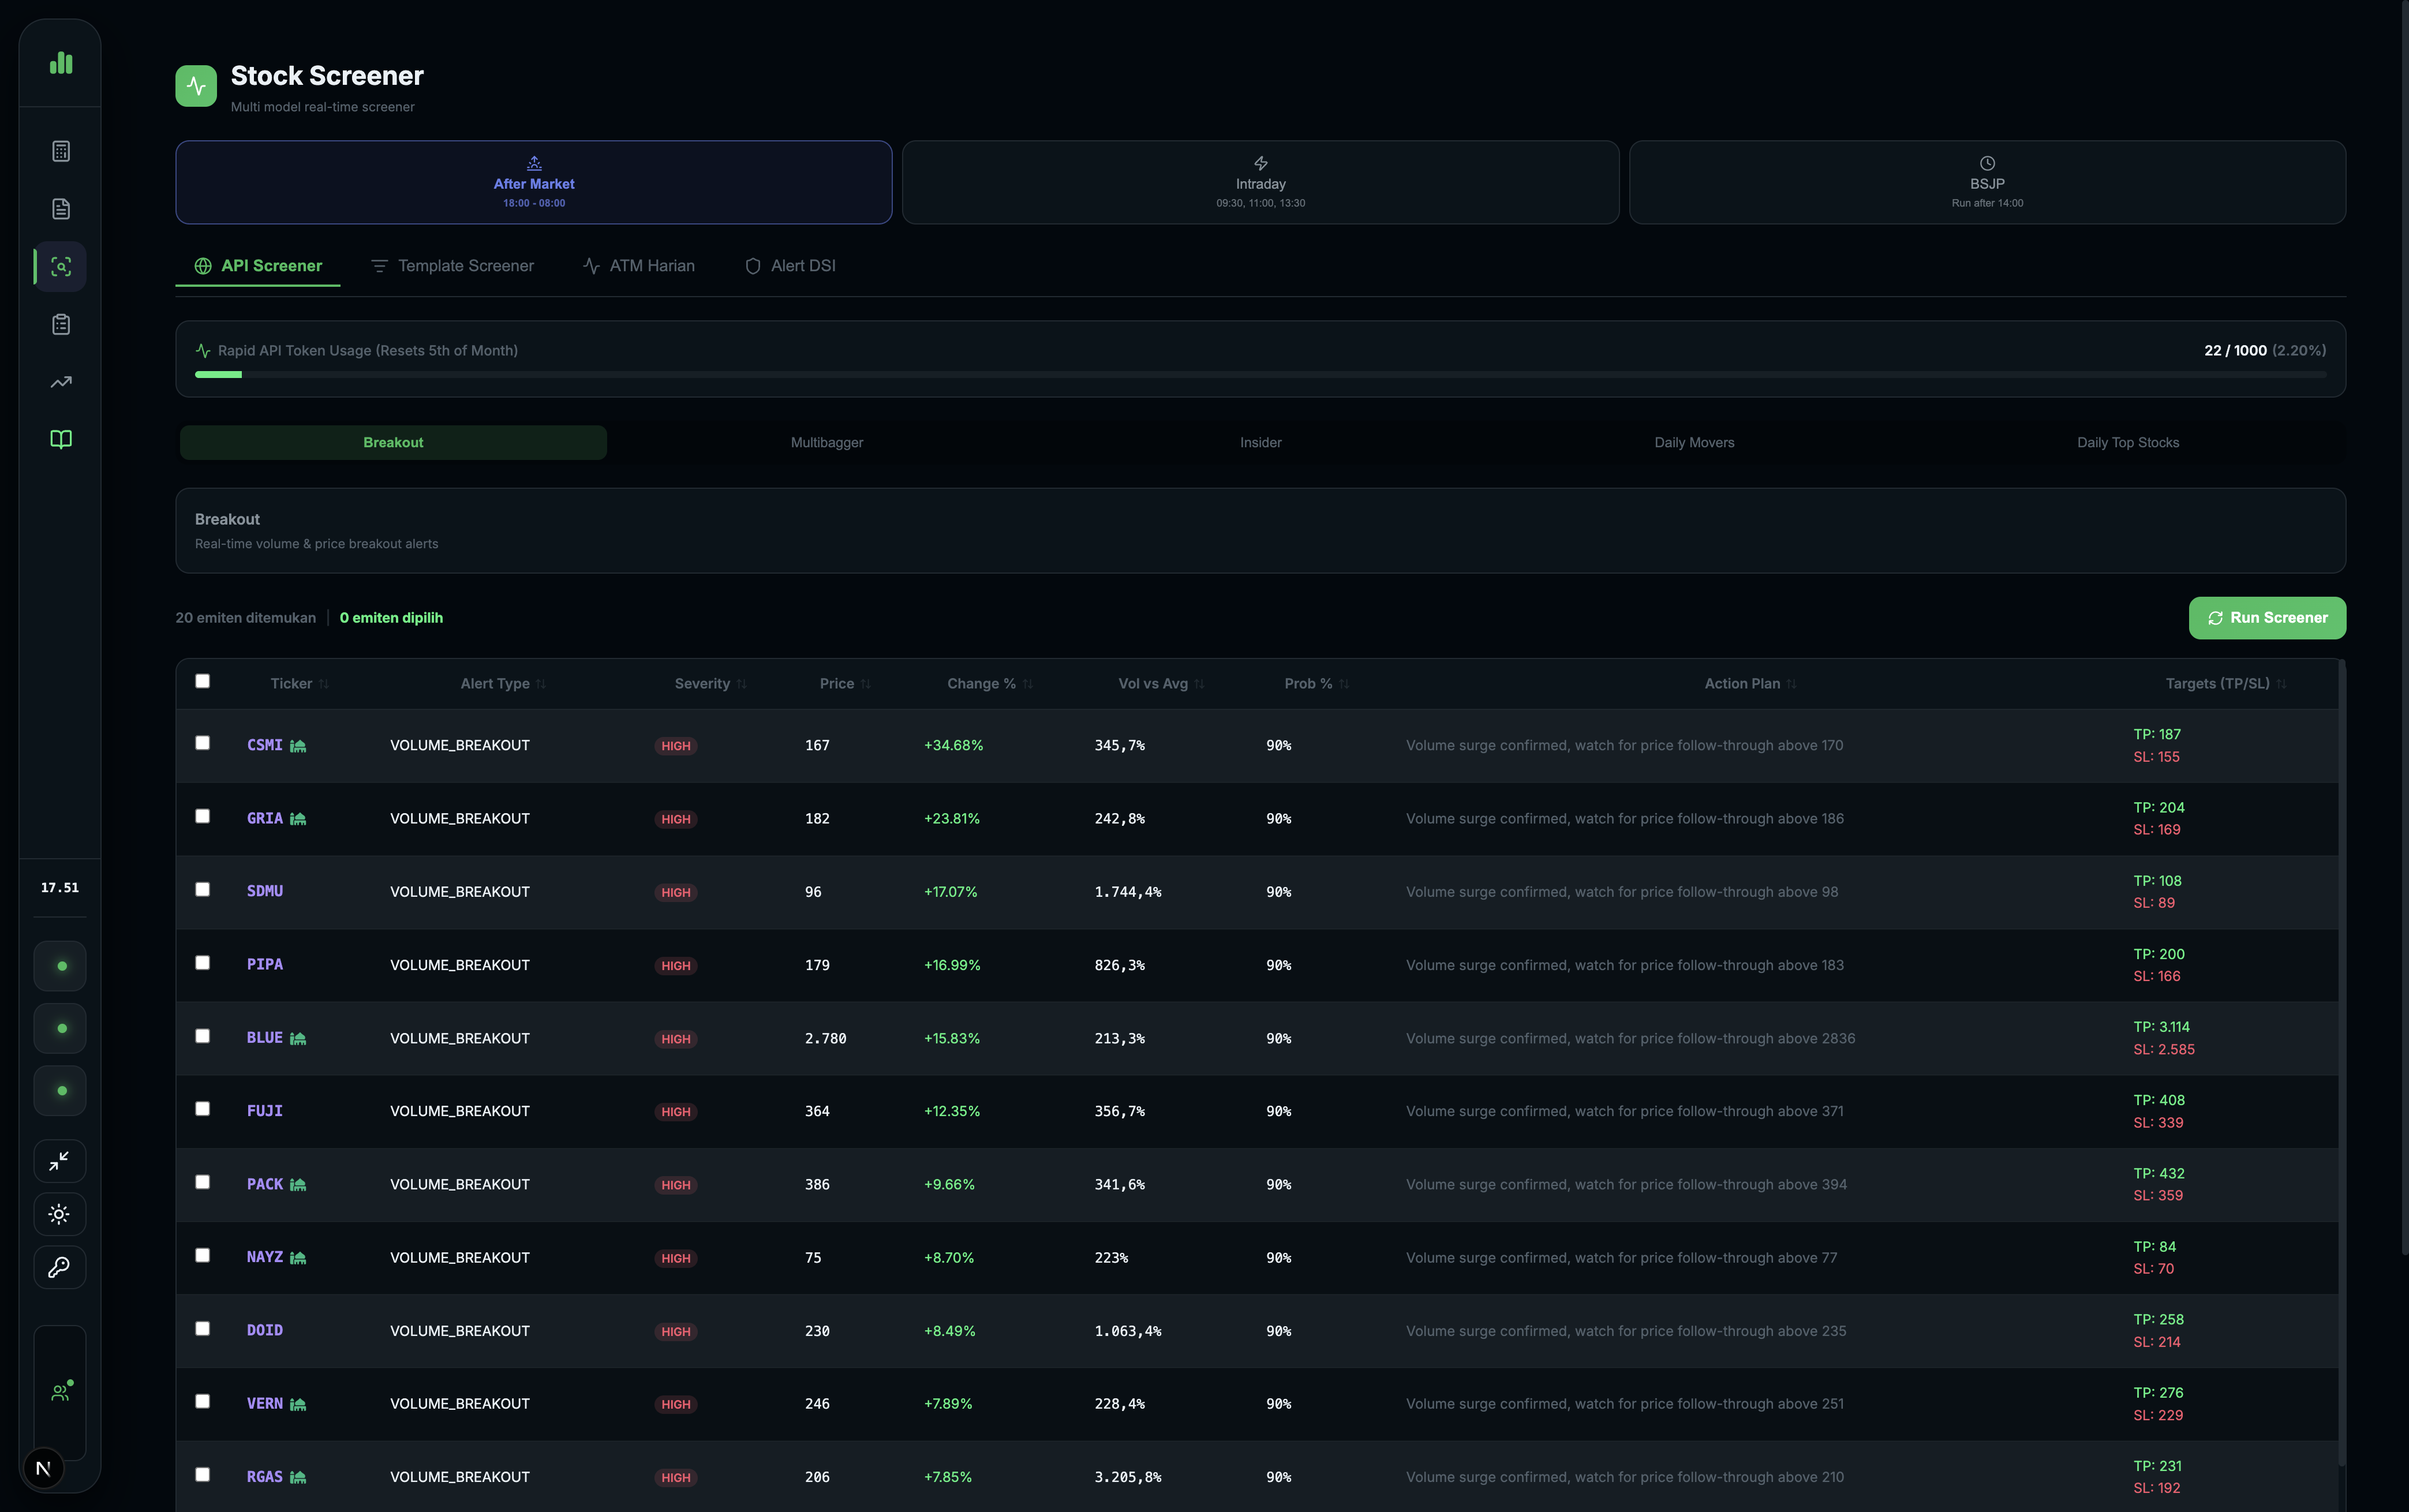This screenshot has width=2409, height=1512.
Task: Click the building icon next to VERN
Action: [x=298, y=1404]
